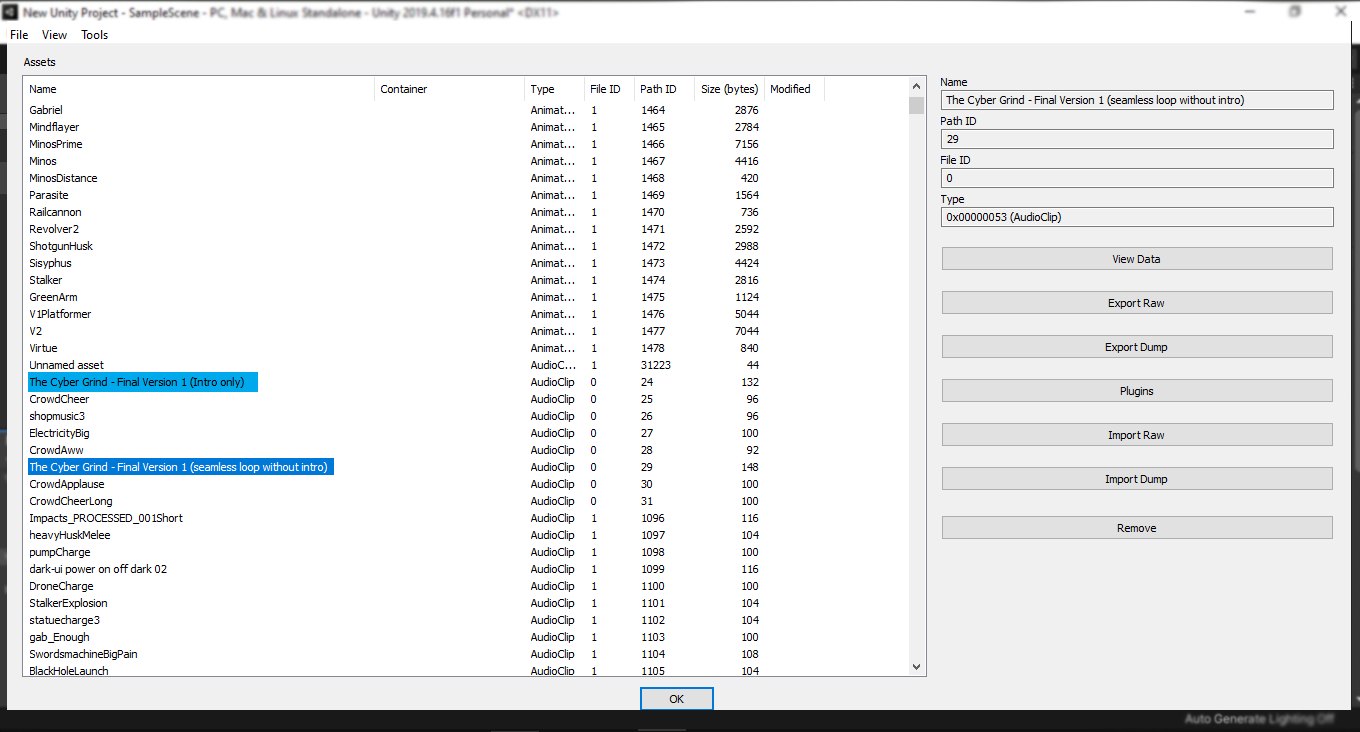Open the Plugins dialog button
The image size is (1360, 732).
[1137, 391]
